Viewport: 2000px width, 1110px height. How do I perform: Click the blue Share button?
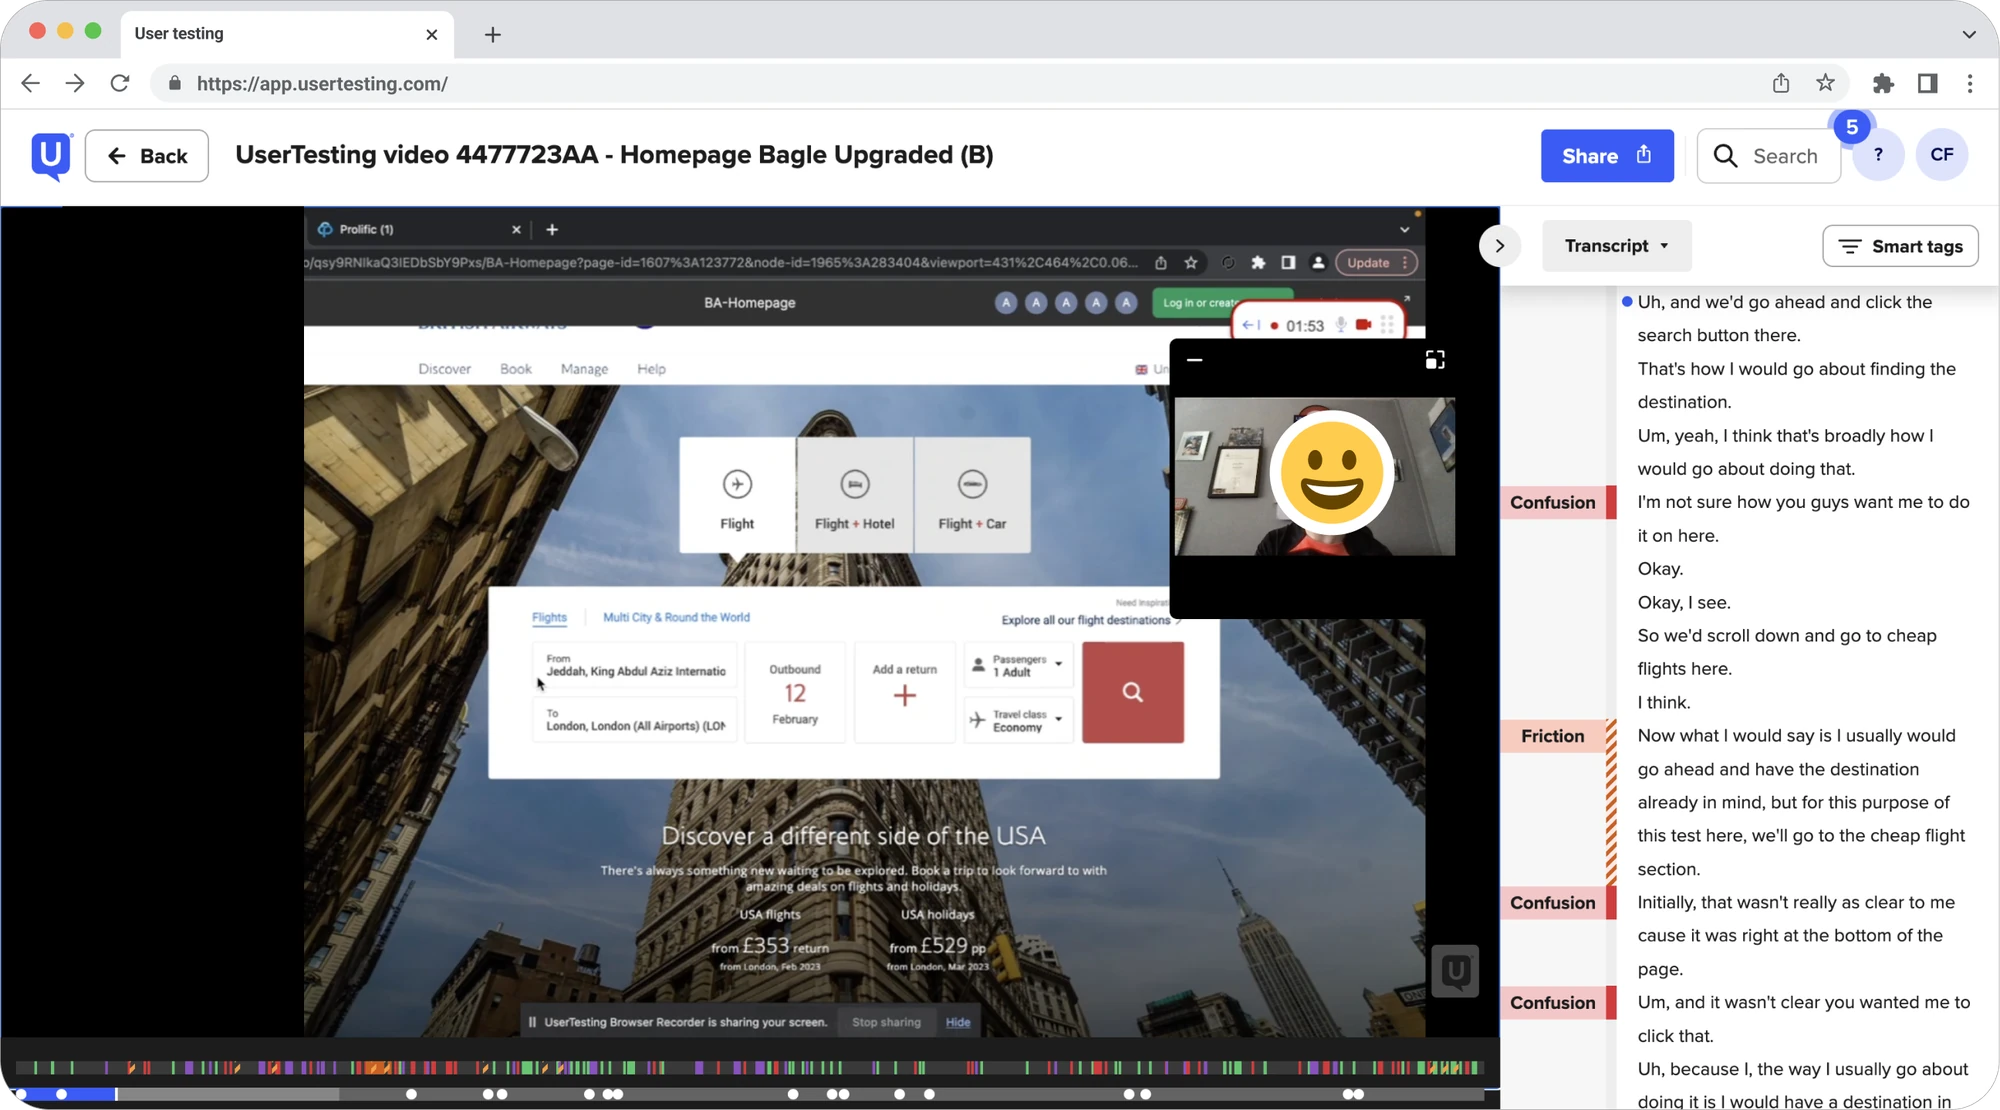(1607, 156)
